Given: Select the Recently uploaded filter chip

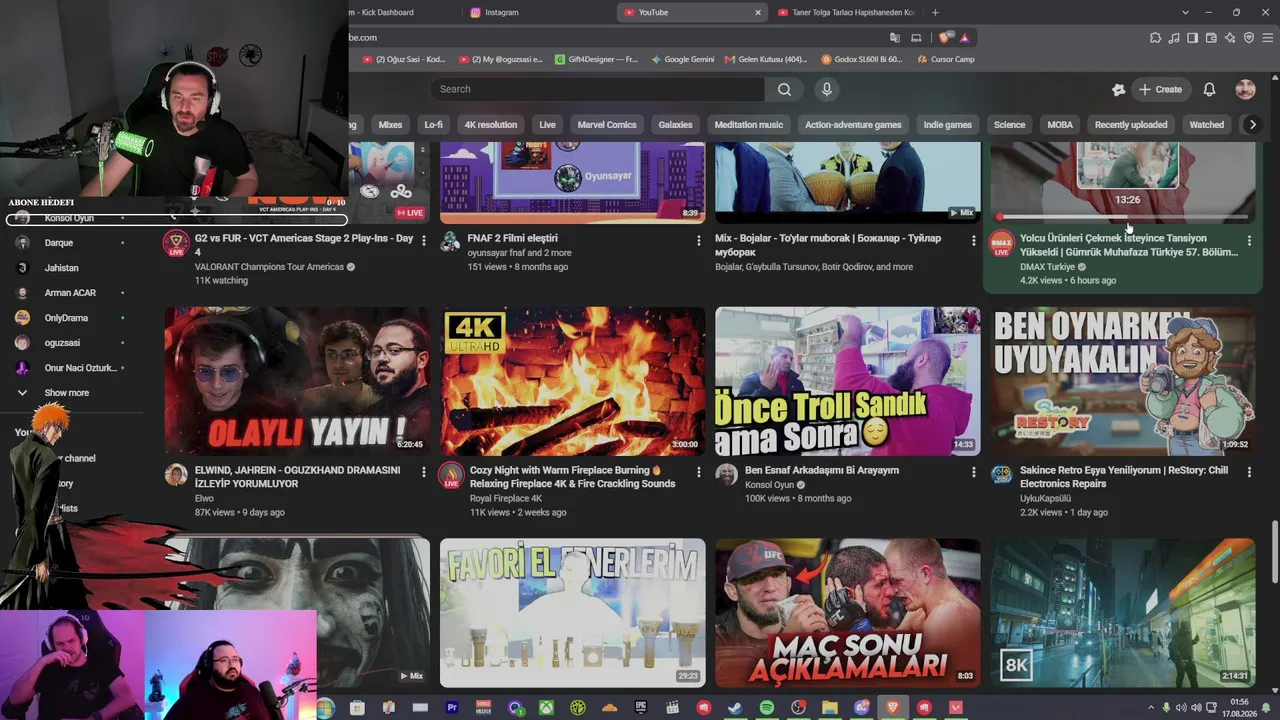Looking at the screenshot, I should pyautogui.click(x=1131, y=125).
